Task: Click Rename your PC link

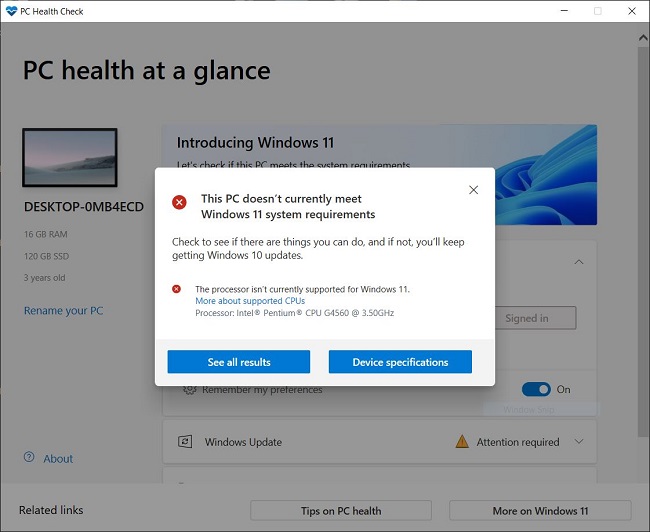Action: (x=63, y=311)
